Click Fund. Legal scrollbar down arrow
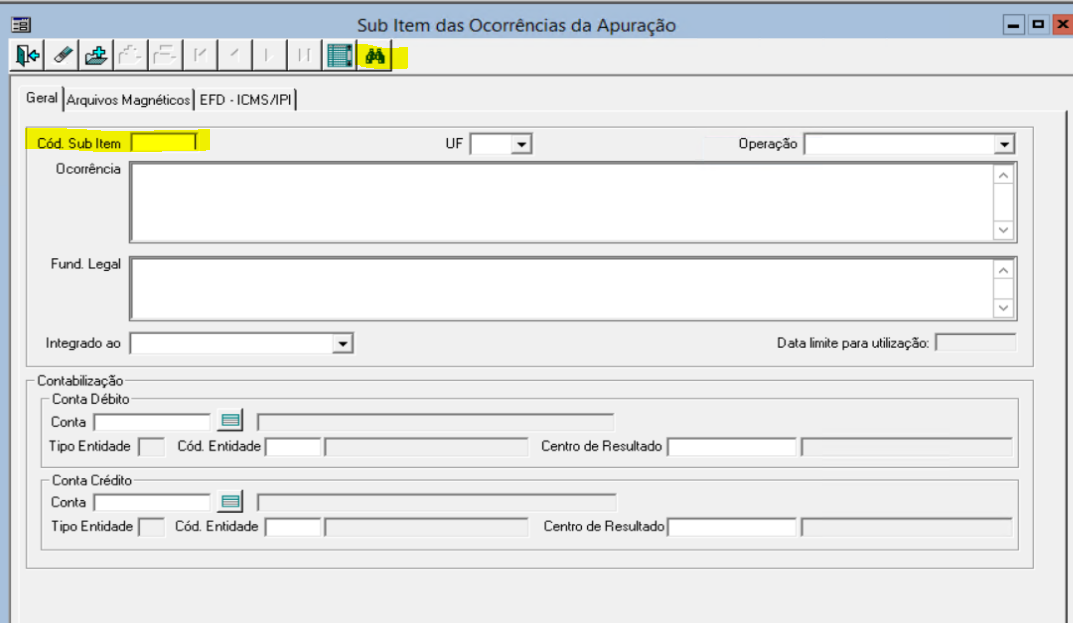This screenshot has width=1073, height=623. (x=1003, y=308)
